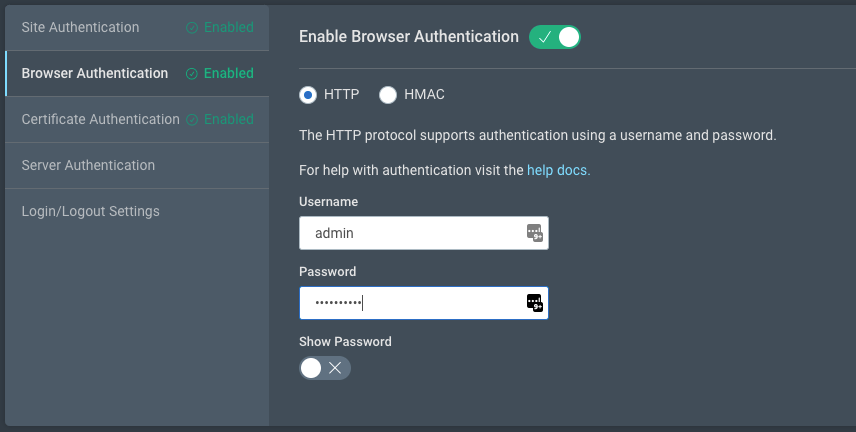Disable the Enable Browser Authentication switch
Screen dimensions: 856x432
(x=555, y=37)
